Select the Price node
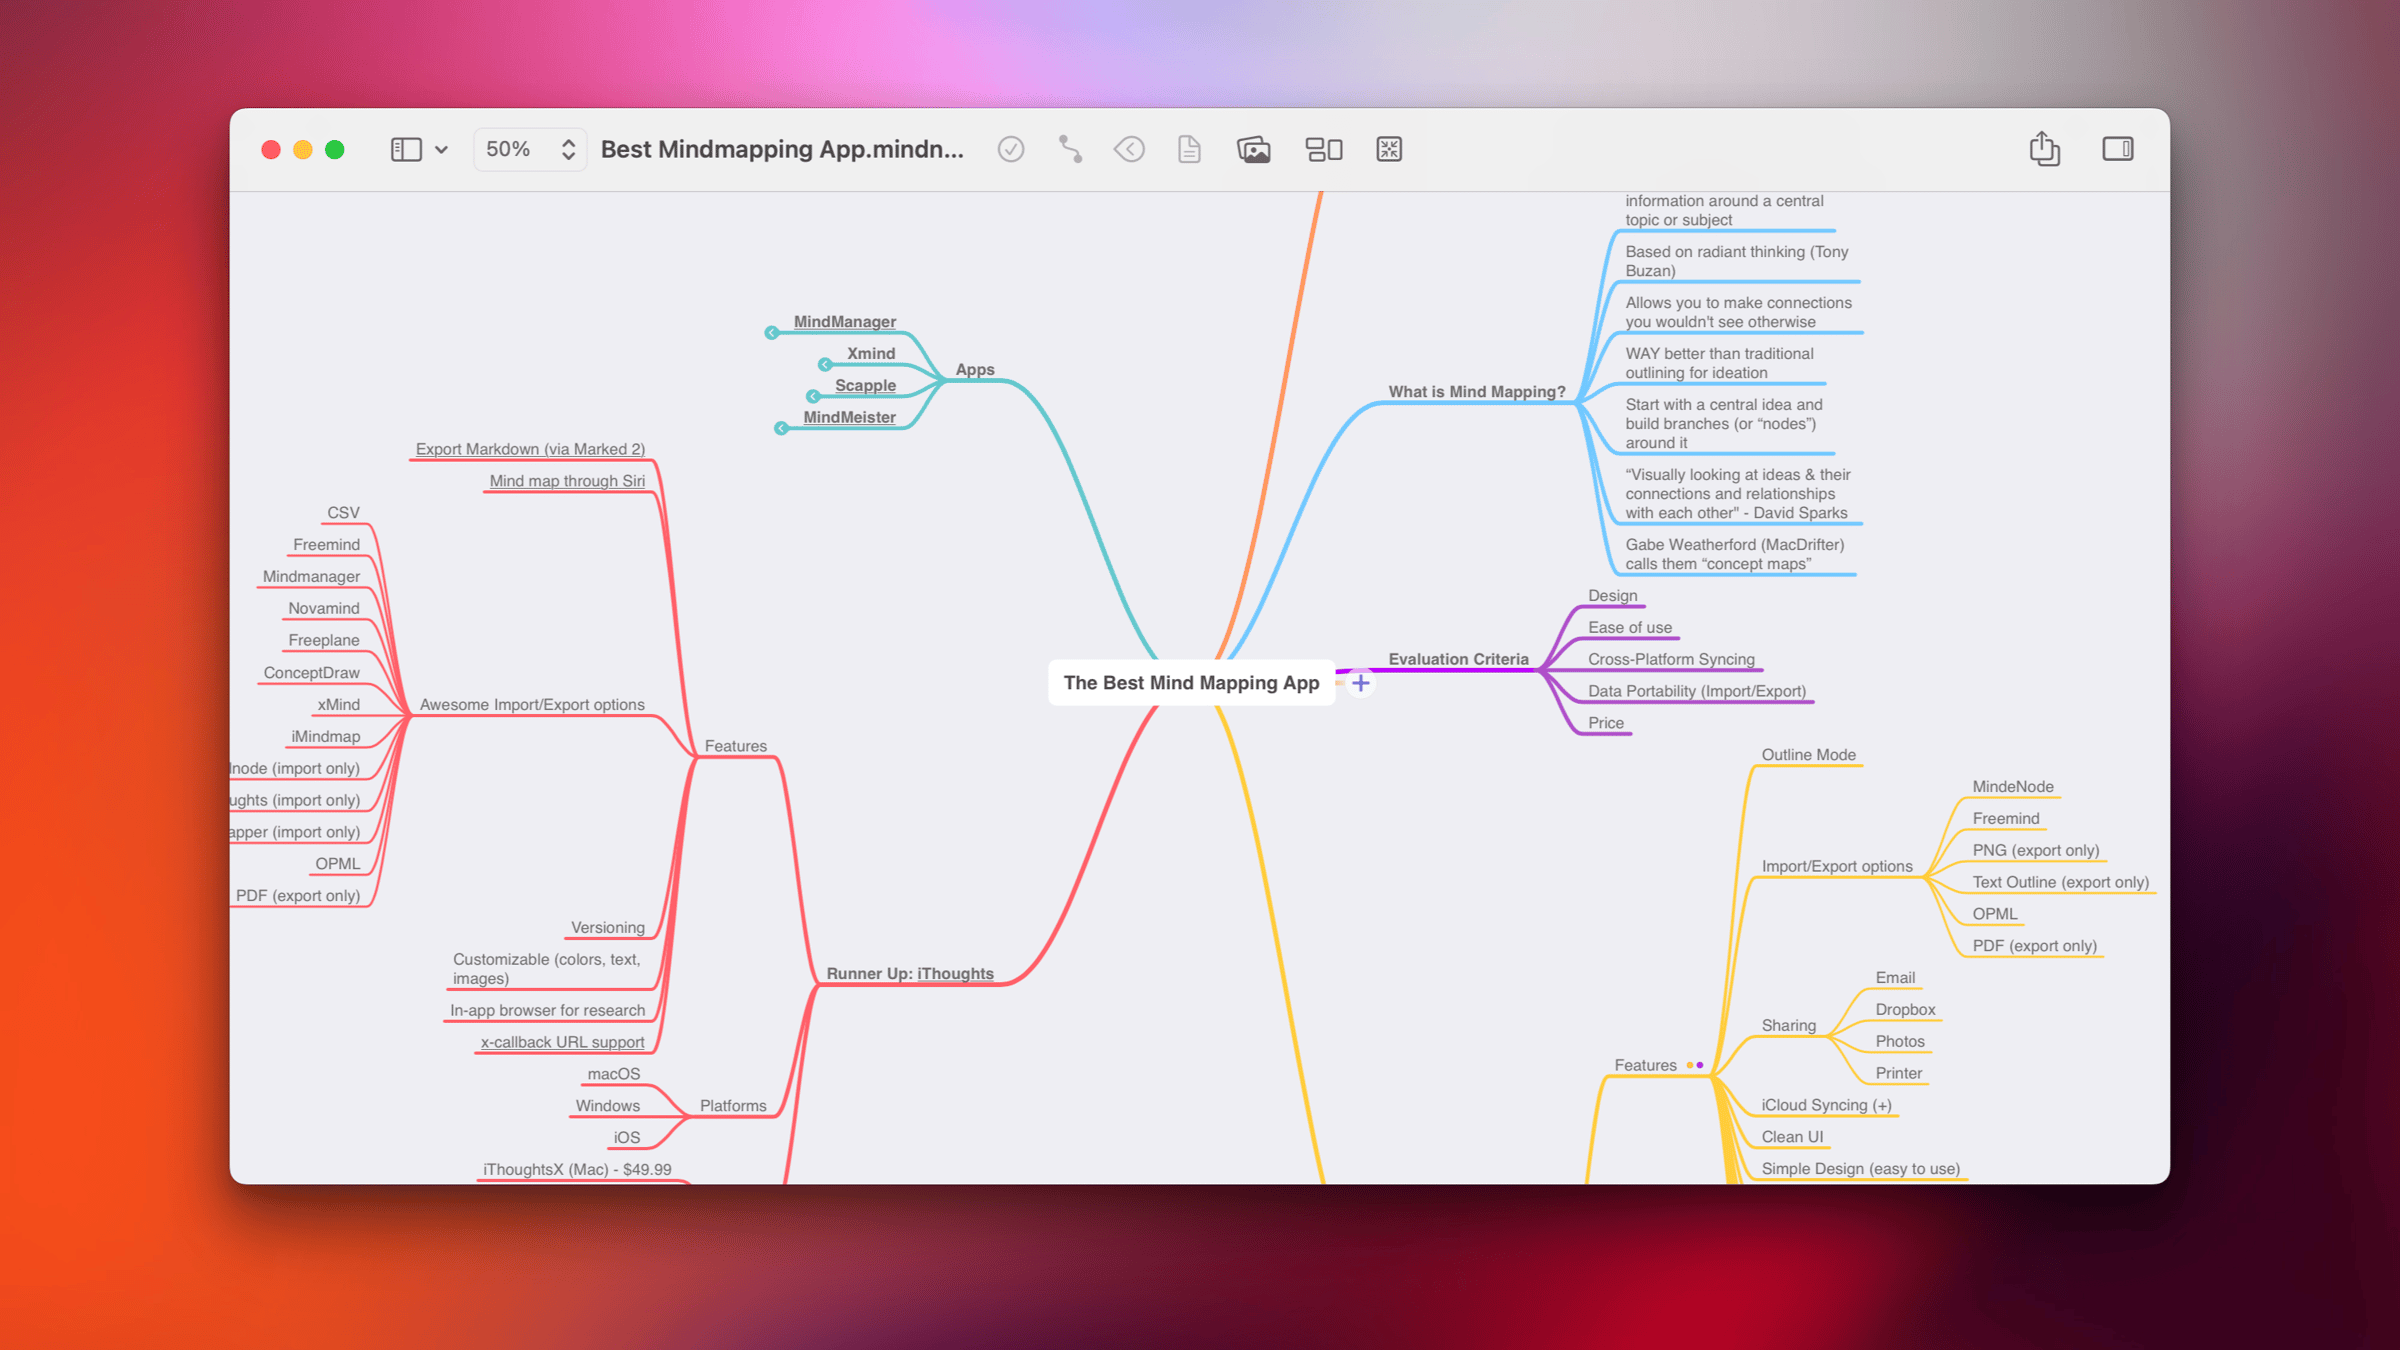Screen dimensions: 2400x1350 [1605, 723]
